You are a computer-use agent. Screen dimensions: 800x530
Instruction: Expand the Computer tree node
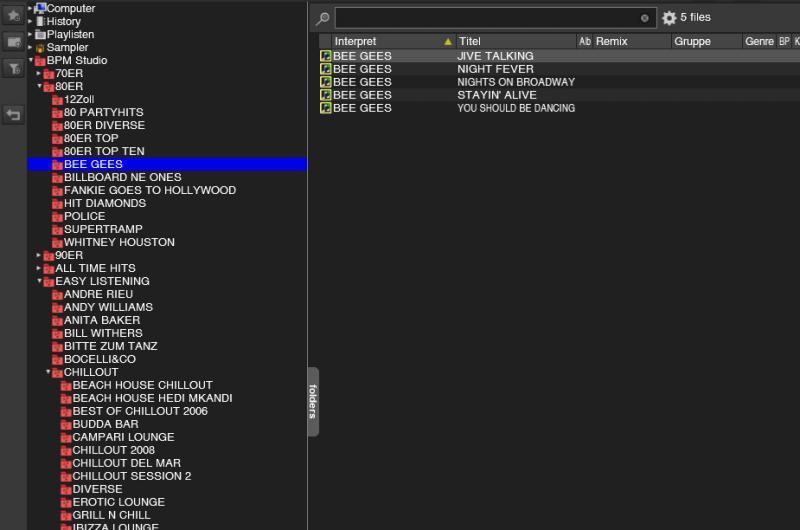[x=30, y=8]
